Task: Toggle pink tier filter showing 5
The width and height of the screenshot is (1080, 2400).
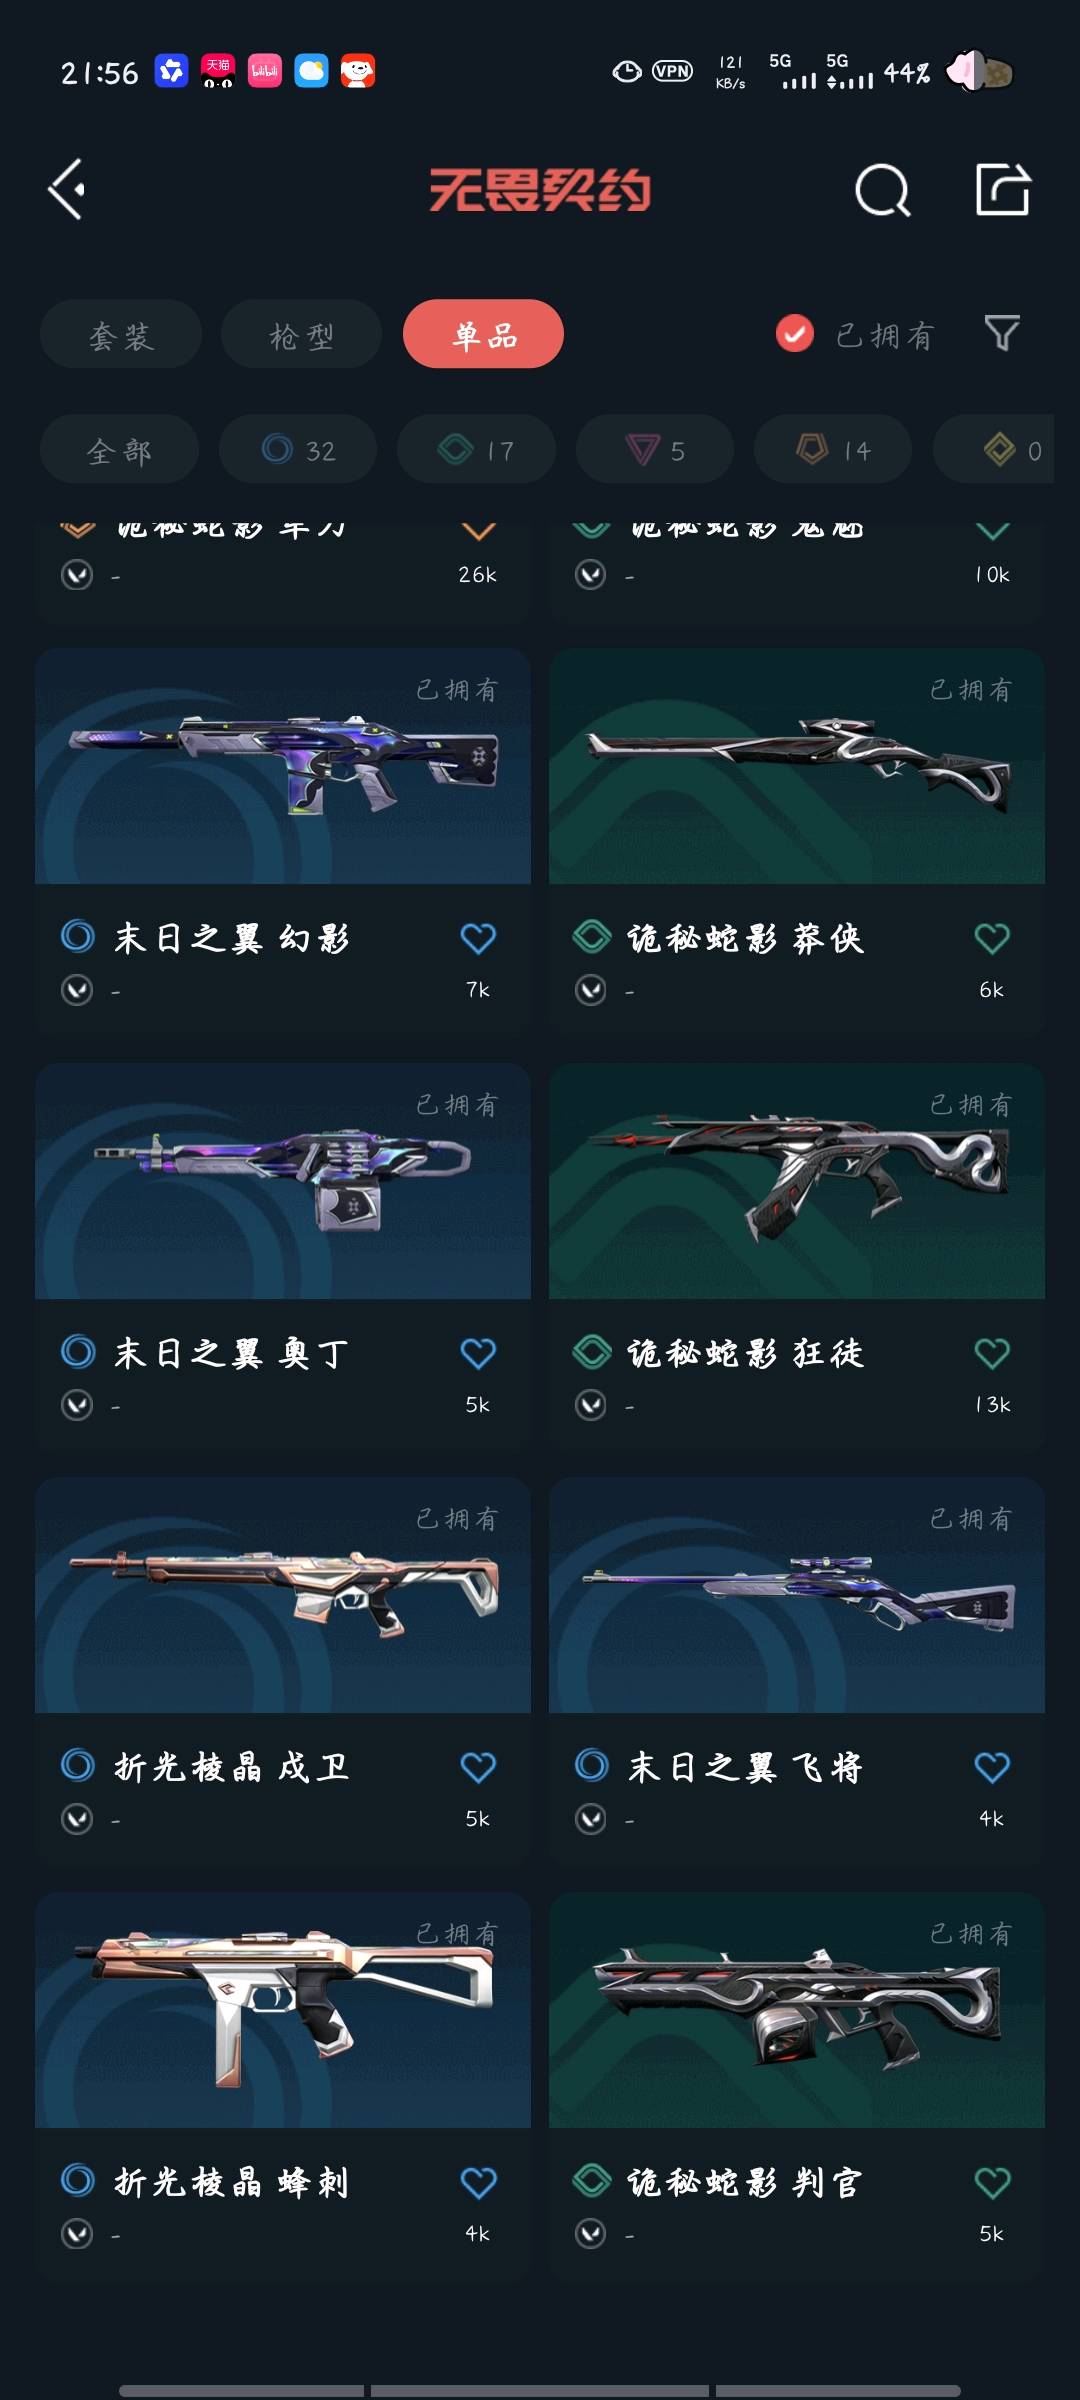Action: (655, 450)
